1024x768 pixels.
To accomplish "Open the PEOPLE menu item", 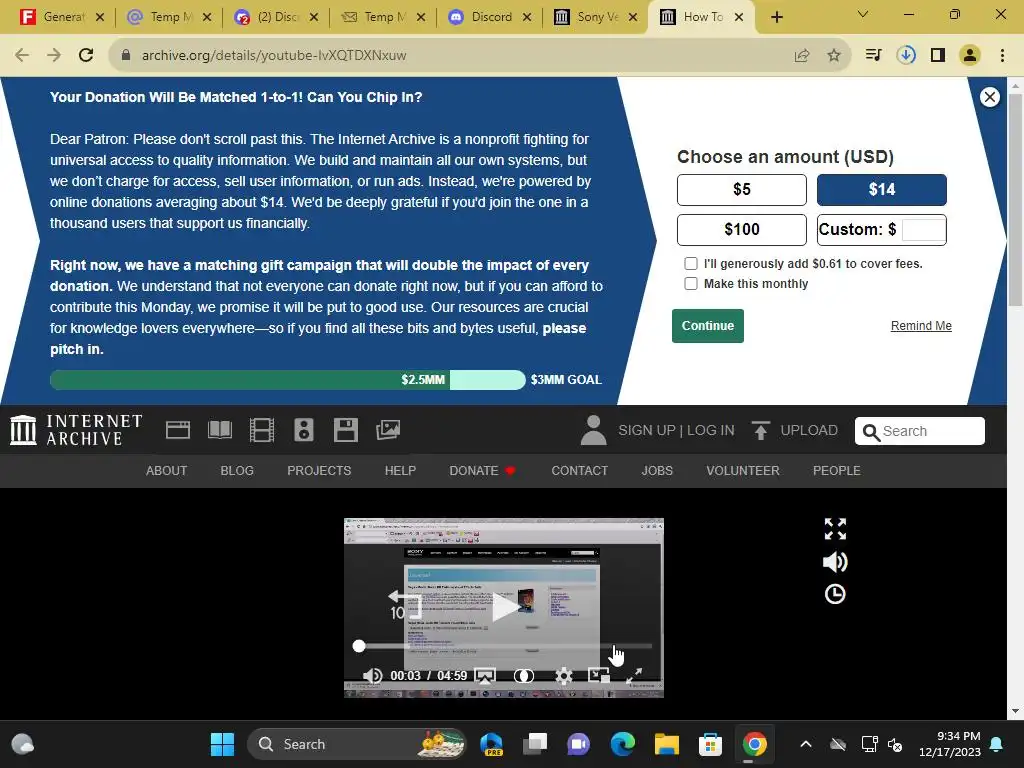I will 837,470.
